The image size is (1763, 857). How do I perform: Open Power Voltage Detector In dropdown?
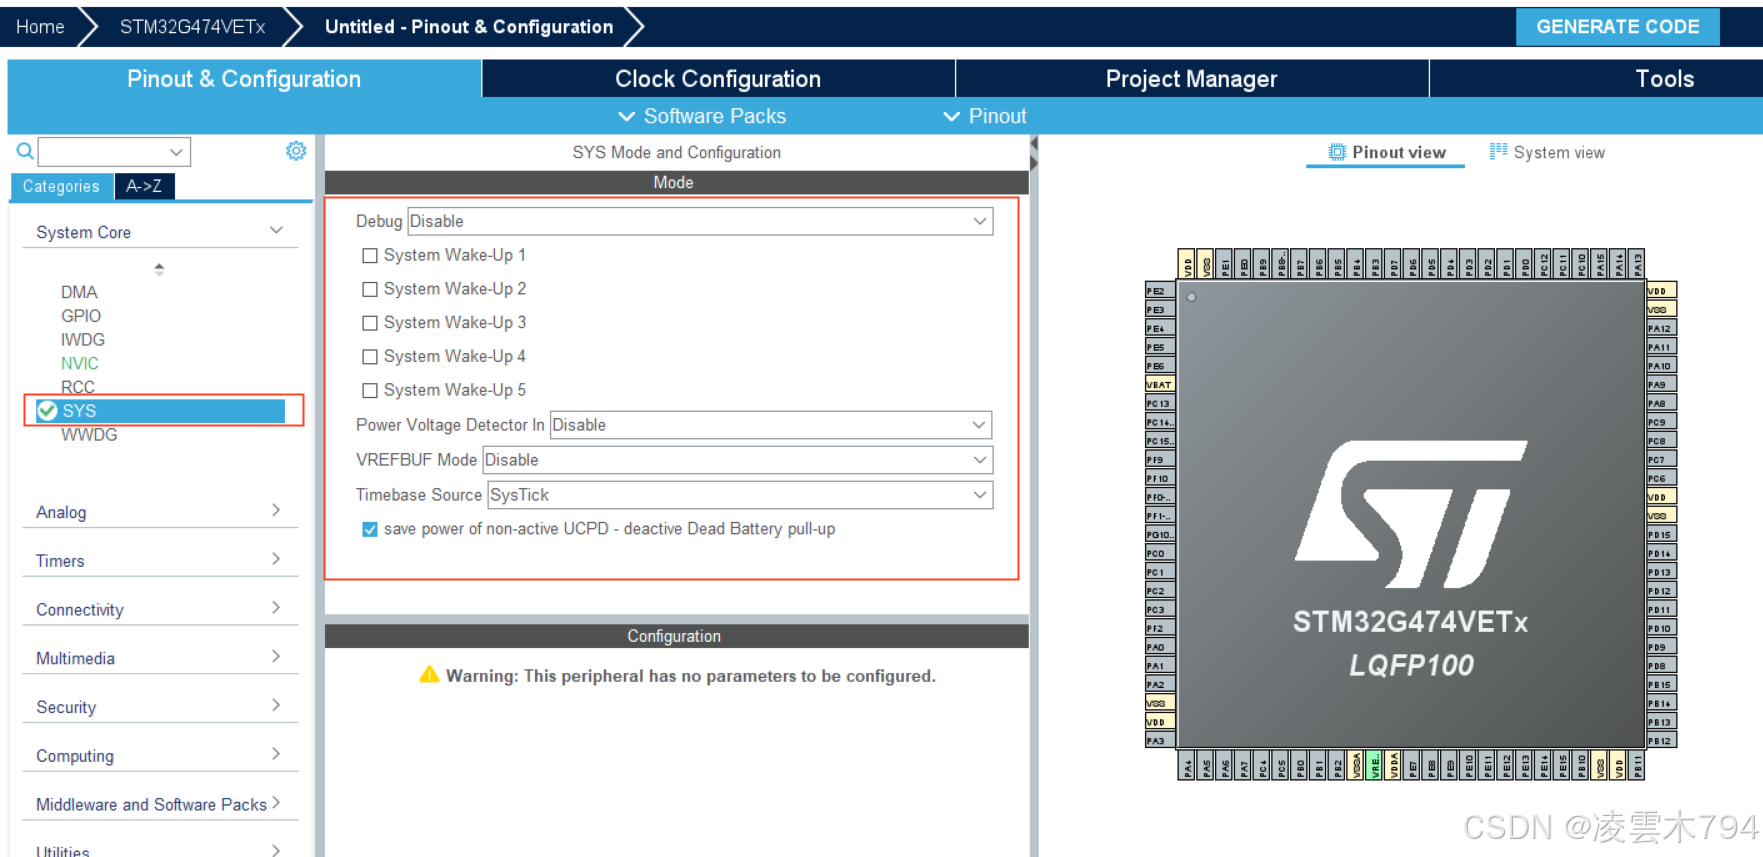coord(771,425)
